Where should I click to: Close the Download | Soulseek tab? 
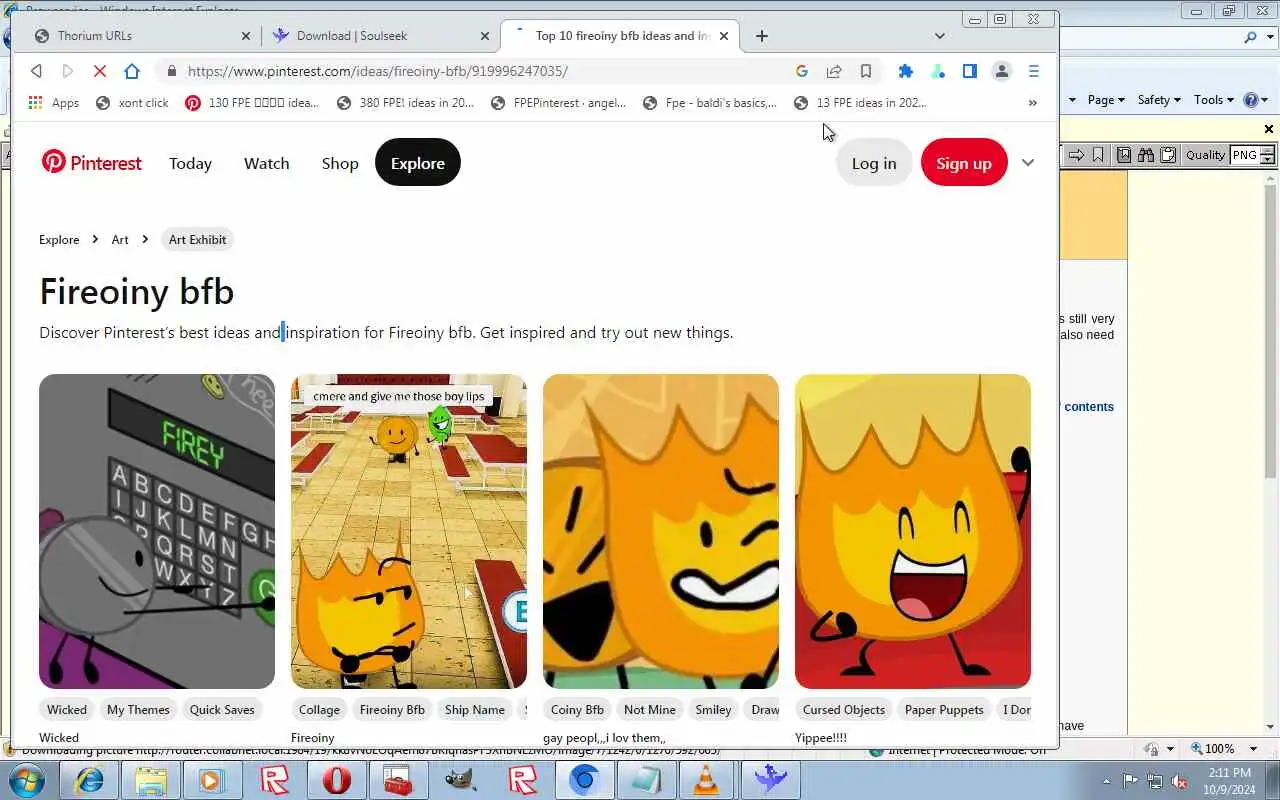[x=485, y=36]
